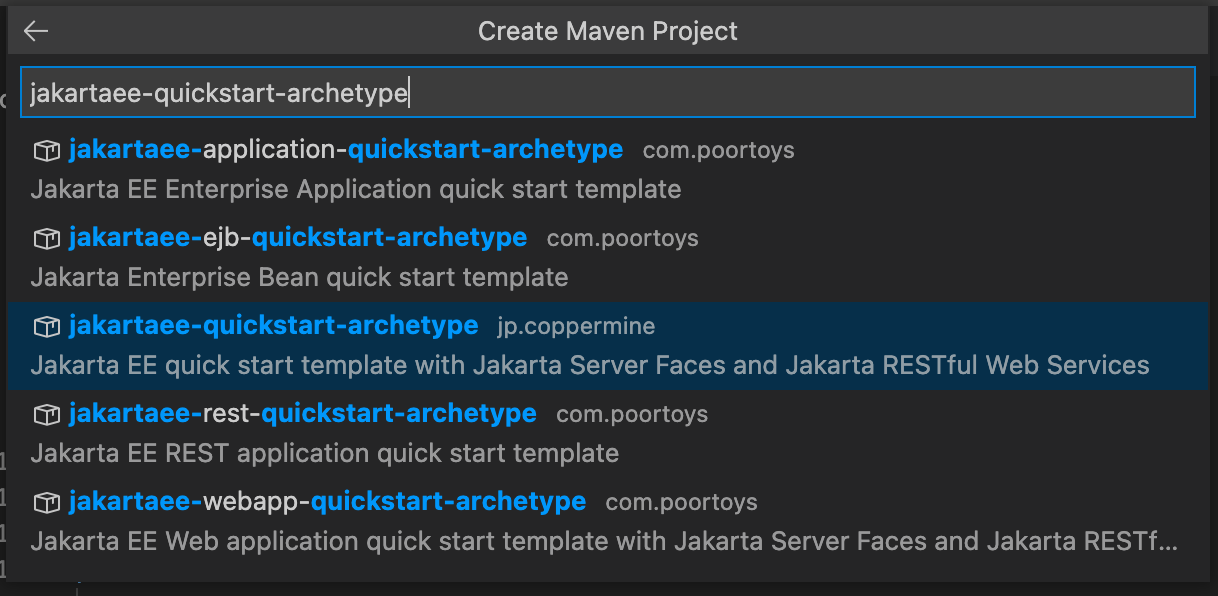Click the truncated Jakarta EE Web application description
The image size is (1218, 596).
pyautogui.click(x=604, y=541)
